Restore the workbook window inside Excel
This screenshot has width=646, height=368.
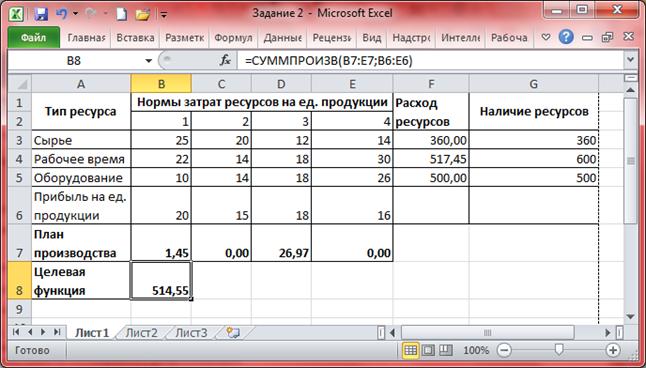point(607,38)
